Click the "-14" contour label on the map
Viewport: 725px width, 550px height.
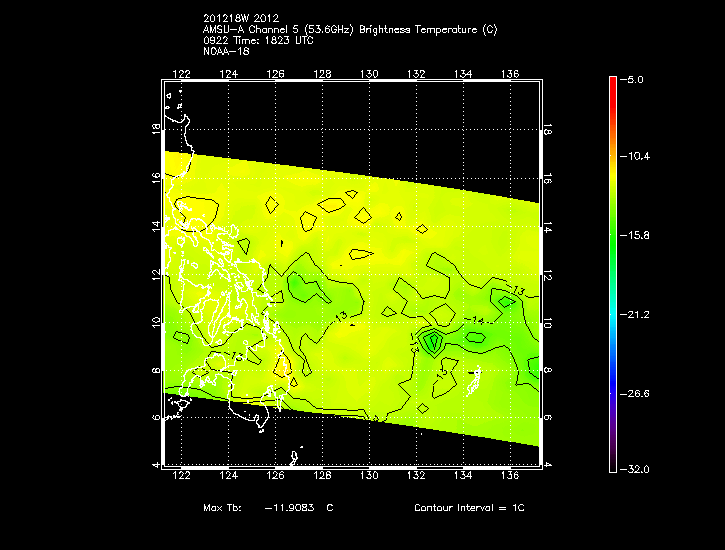[x=474, y=320]
